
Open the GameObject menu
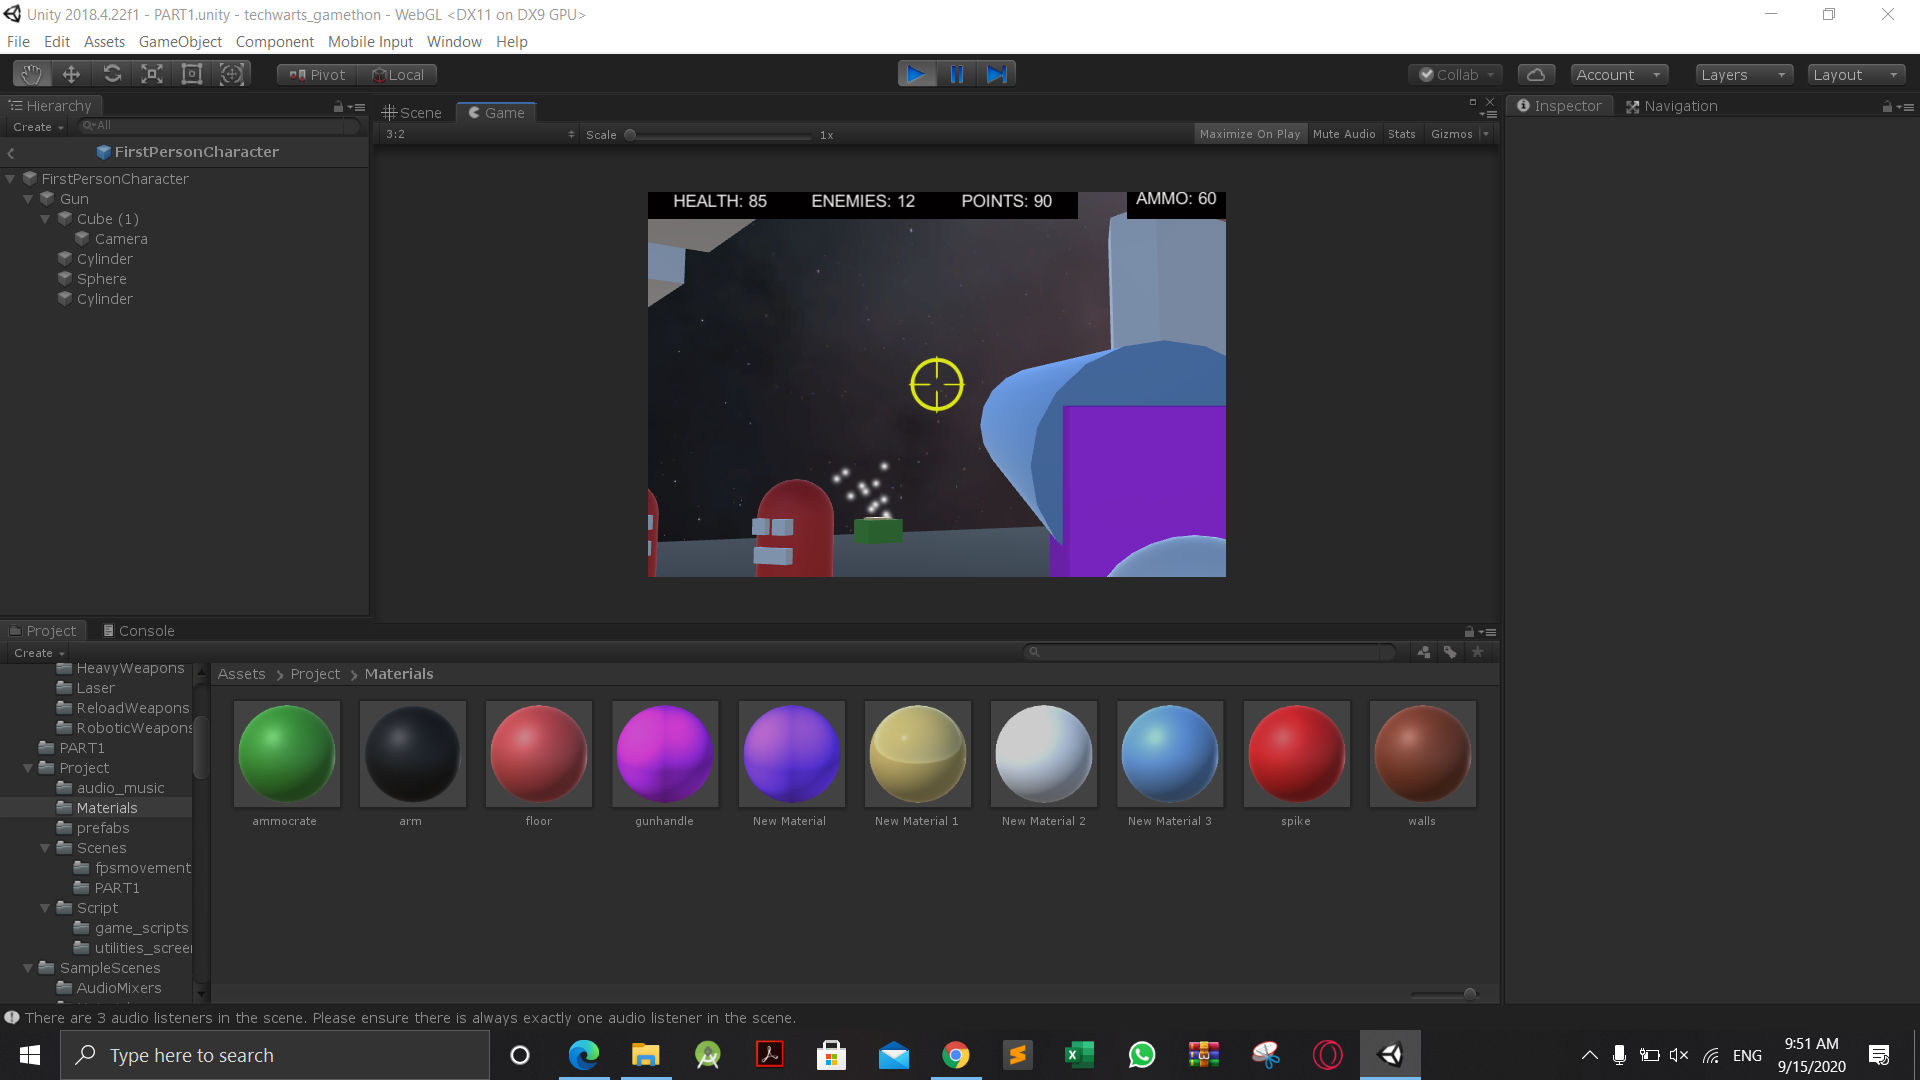tap(180, 42)
